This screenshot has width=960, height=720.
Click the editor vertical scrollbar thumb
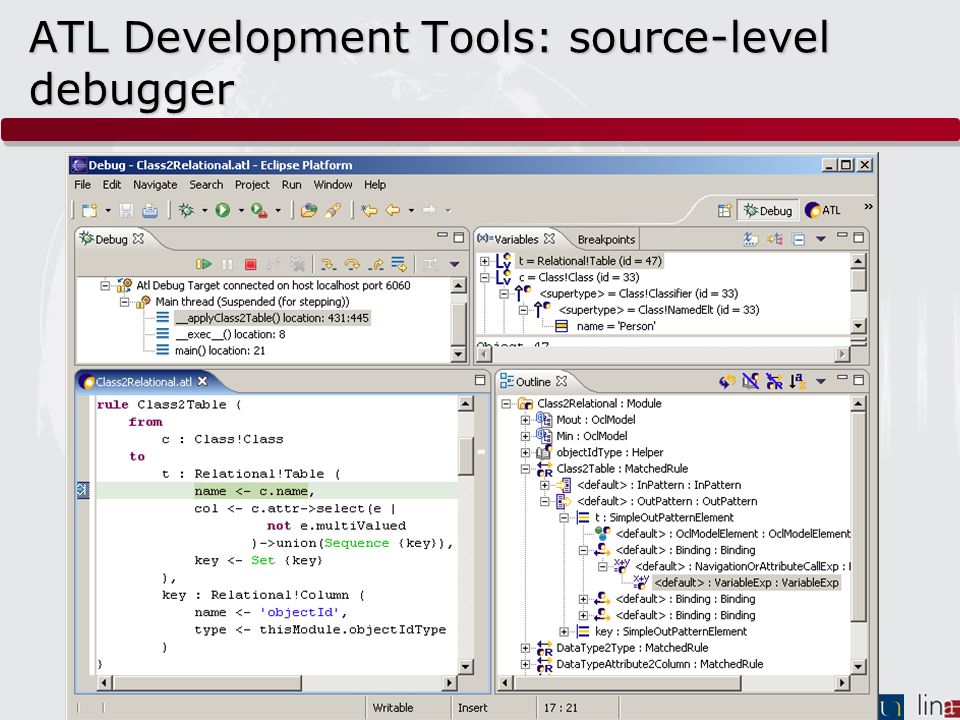tap(466, 456)
